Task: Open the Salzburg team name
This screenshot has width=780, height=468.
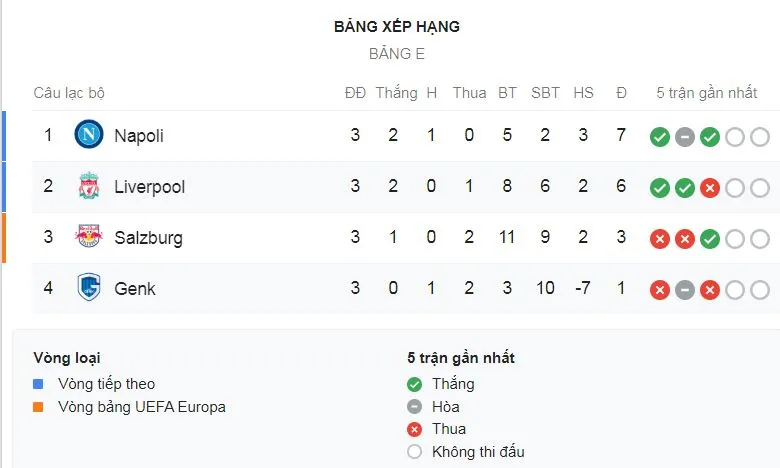Action: (148, 238)
